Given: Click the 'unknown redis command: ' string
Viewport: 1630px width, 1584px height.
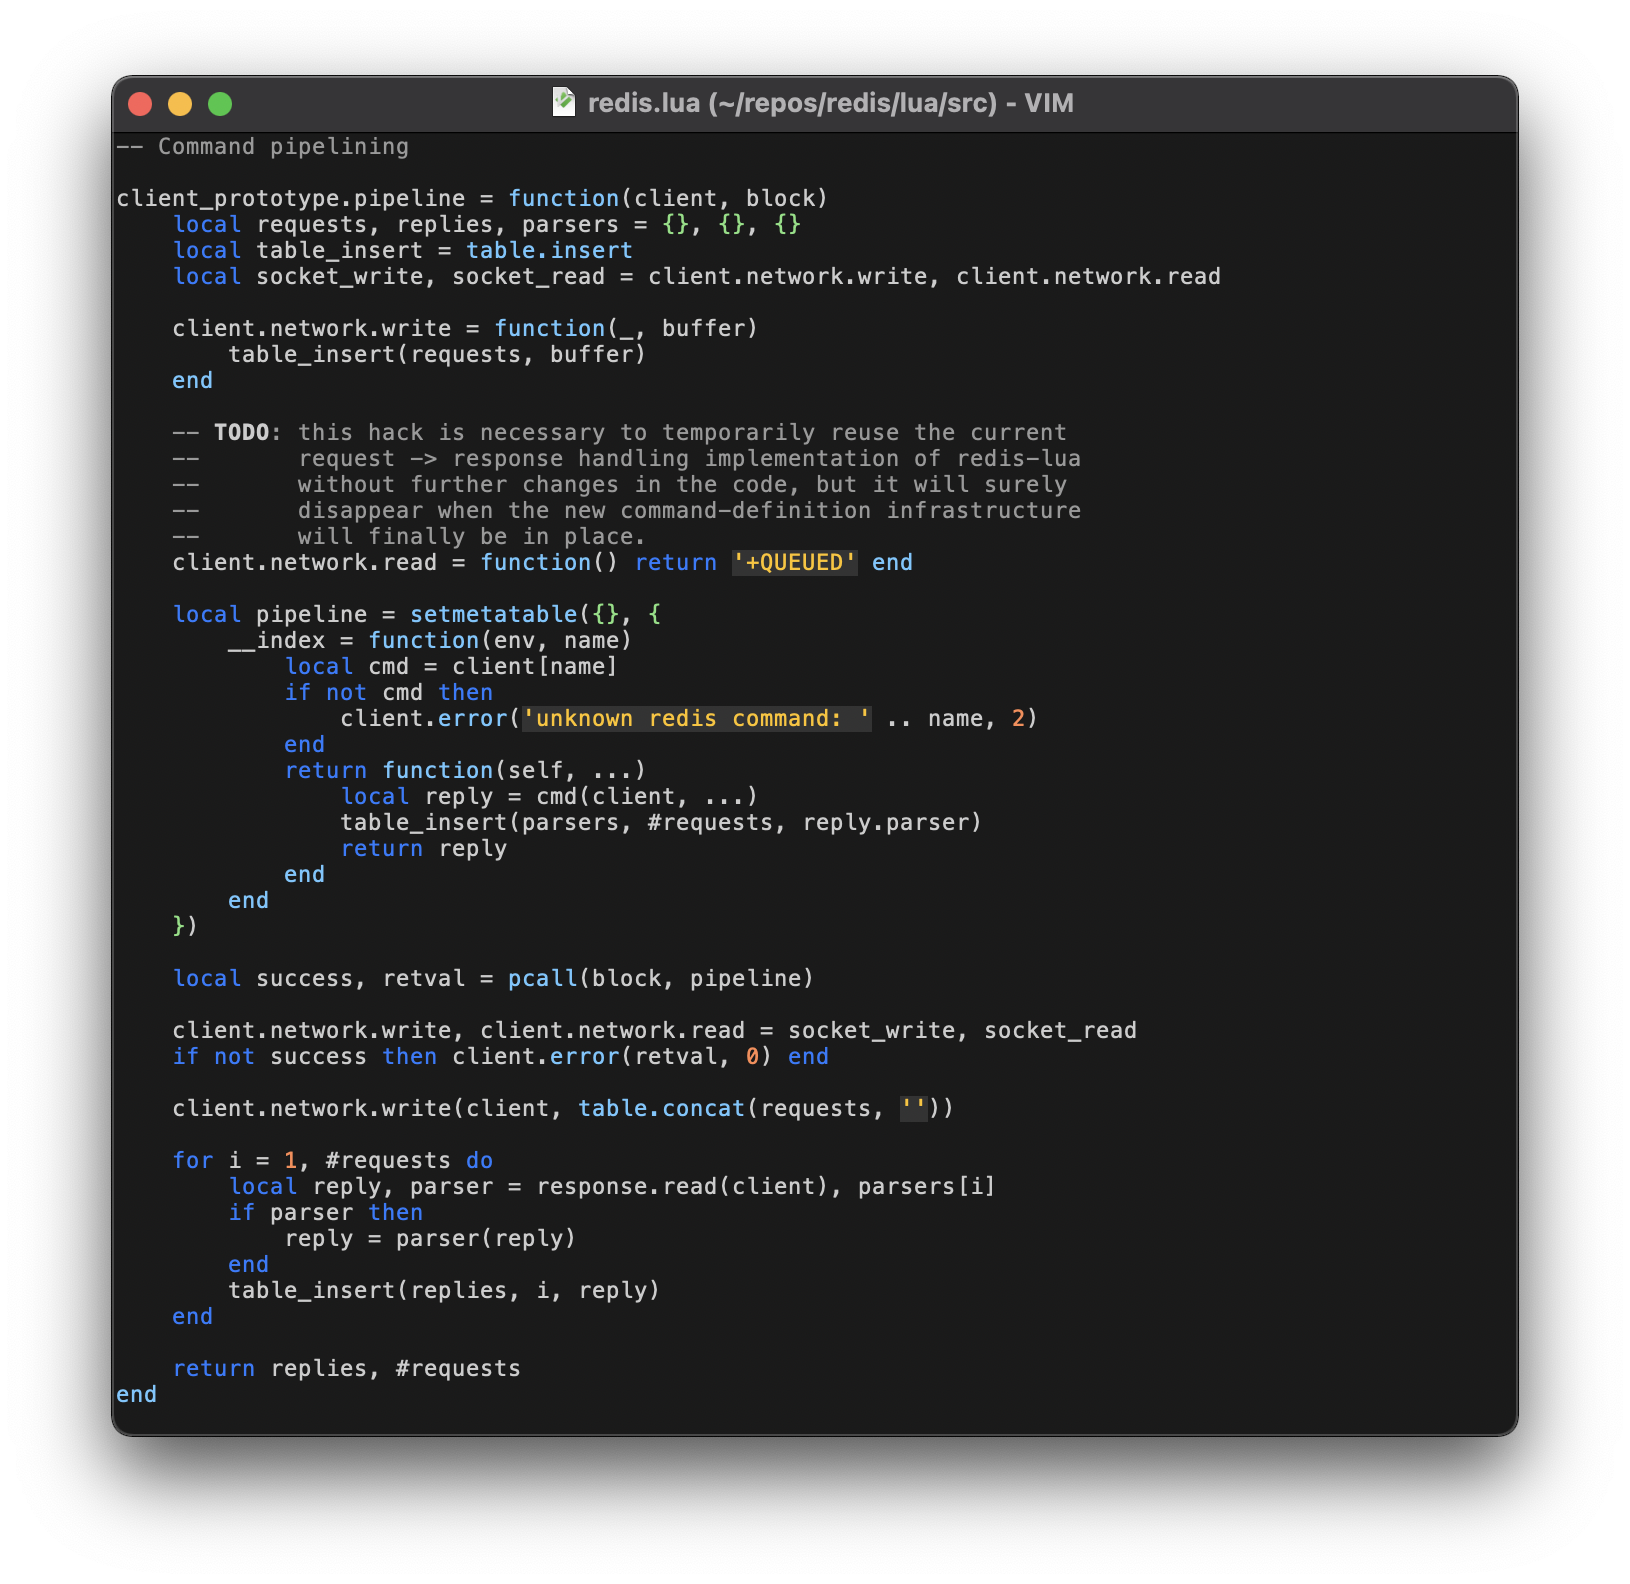Looking at the screenshot, I should [x=697, y=719].
